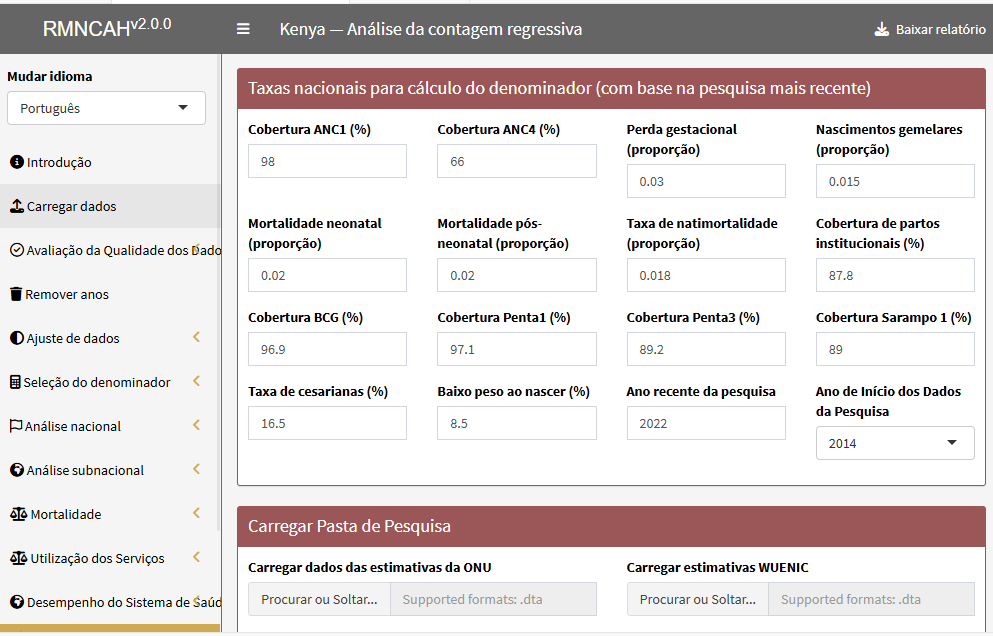Viewport: 993px width, 636px height.
Task: Click the Cobertura BCG input field
Action: point(327,349)
